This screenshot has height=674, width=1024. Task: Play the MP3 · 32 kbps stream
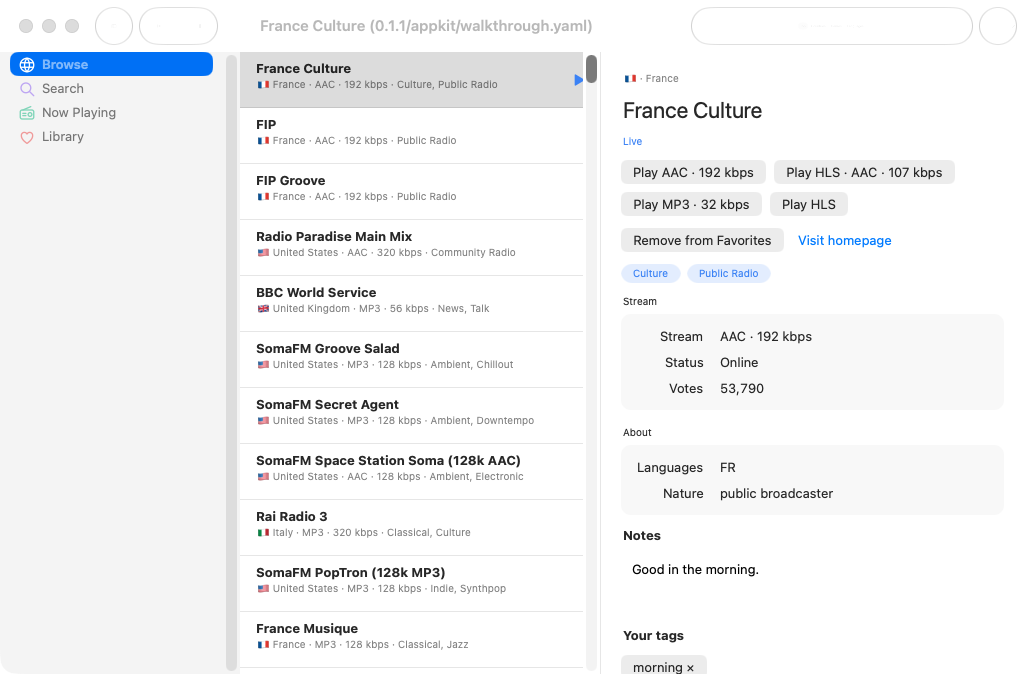[691, 204]
